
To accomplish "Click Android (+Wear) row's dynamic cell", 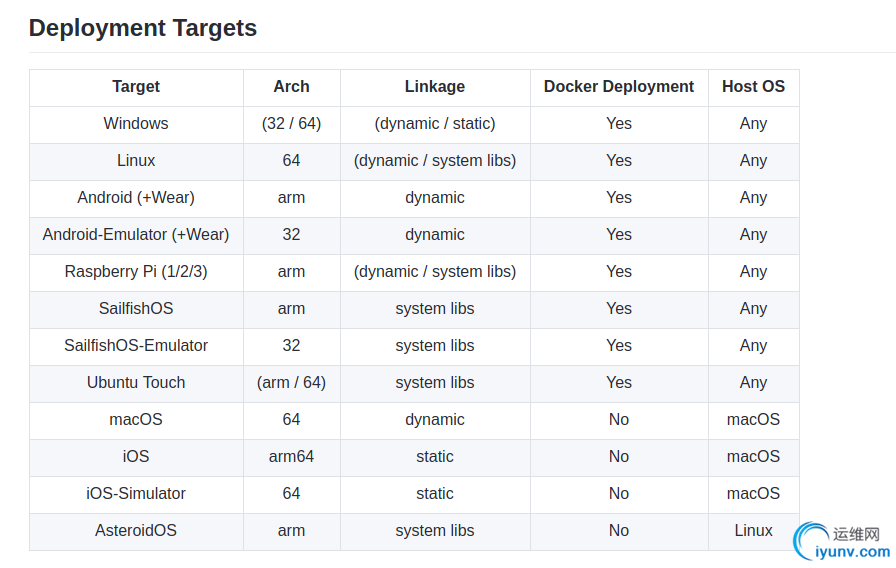I will coord(435,198).
